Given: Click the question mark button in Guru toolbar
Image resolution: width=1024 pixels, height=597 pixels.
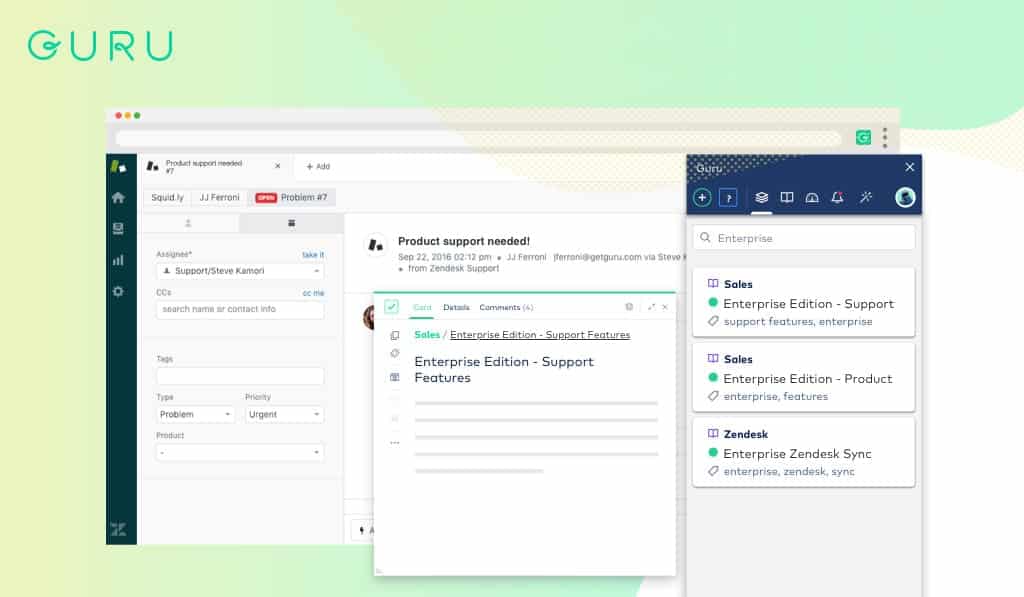Looking at the screenshot, I should tap(728, 197).
